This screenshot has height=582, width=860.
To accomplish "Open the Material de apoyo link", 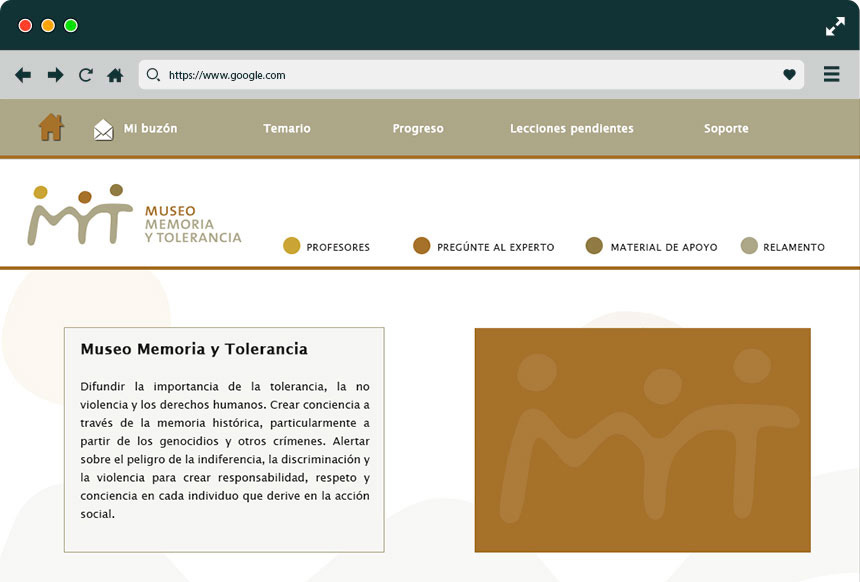I will [664, 247].
